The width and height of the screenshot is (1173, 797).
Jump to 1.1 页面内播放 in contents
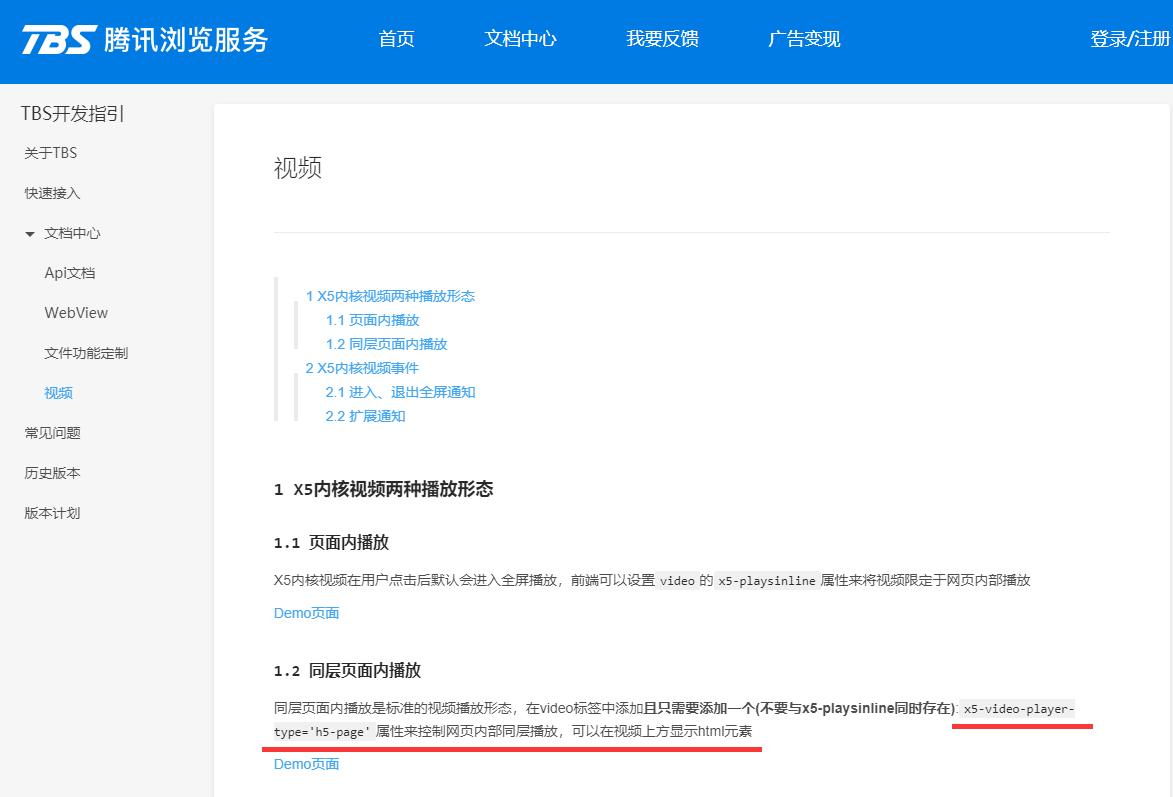[x=373, y=320]
